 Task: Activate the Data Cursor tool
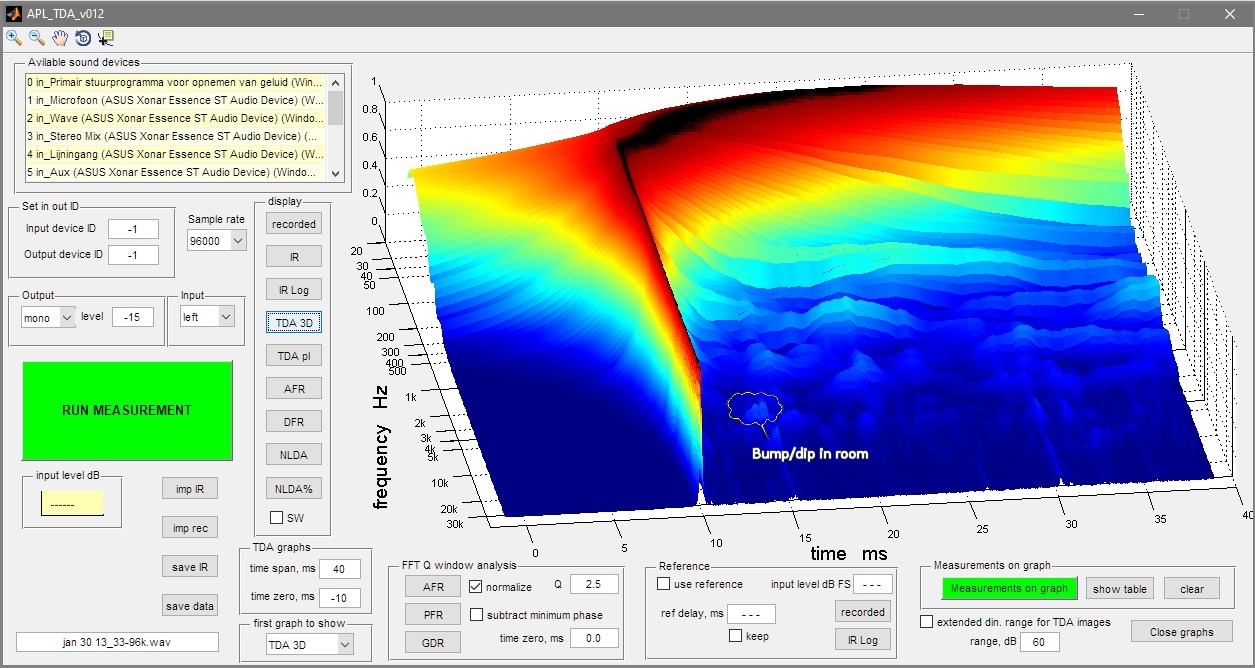[x=106, y=38]
